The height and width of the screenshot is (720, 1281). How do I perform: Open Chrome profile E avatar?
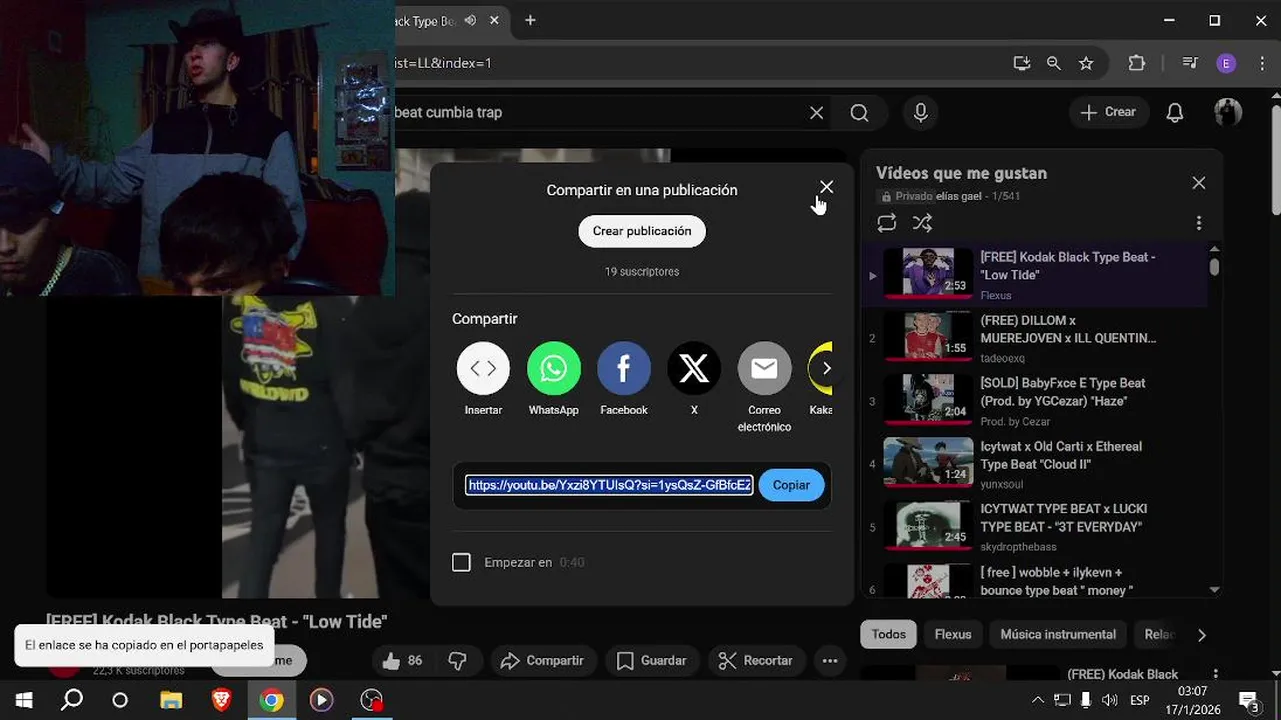(x=1226, y=63)
